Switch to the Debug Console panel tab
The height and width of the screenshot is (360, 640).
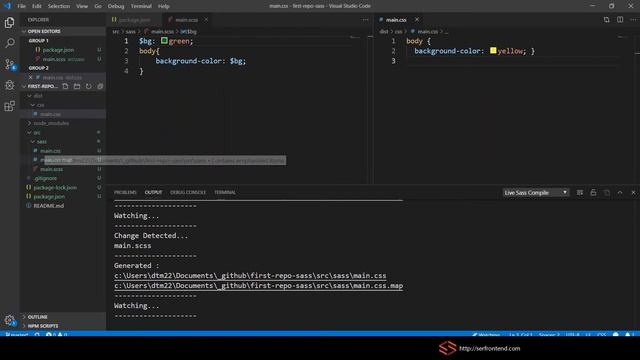188,192
